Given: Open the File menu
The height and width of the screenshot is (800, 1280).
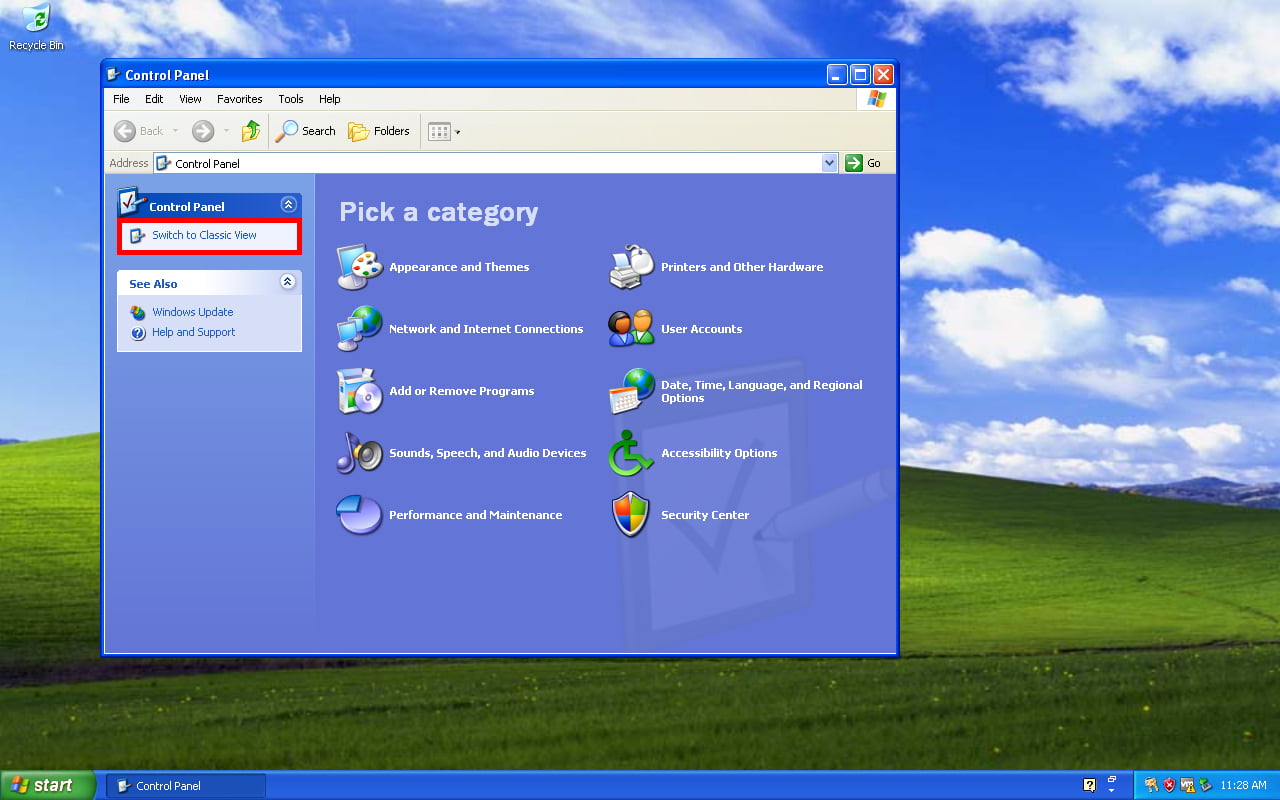Looking at the screenshot, I should (121, 99).
